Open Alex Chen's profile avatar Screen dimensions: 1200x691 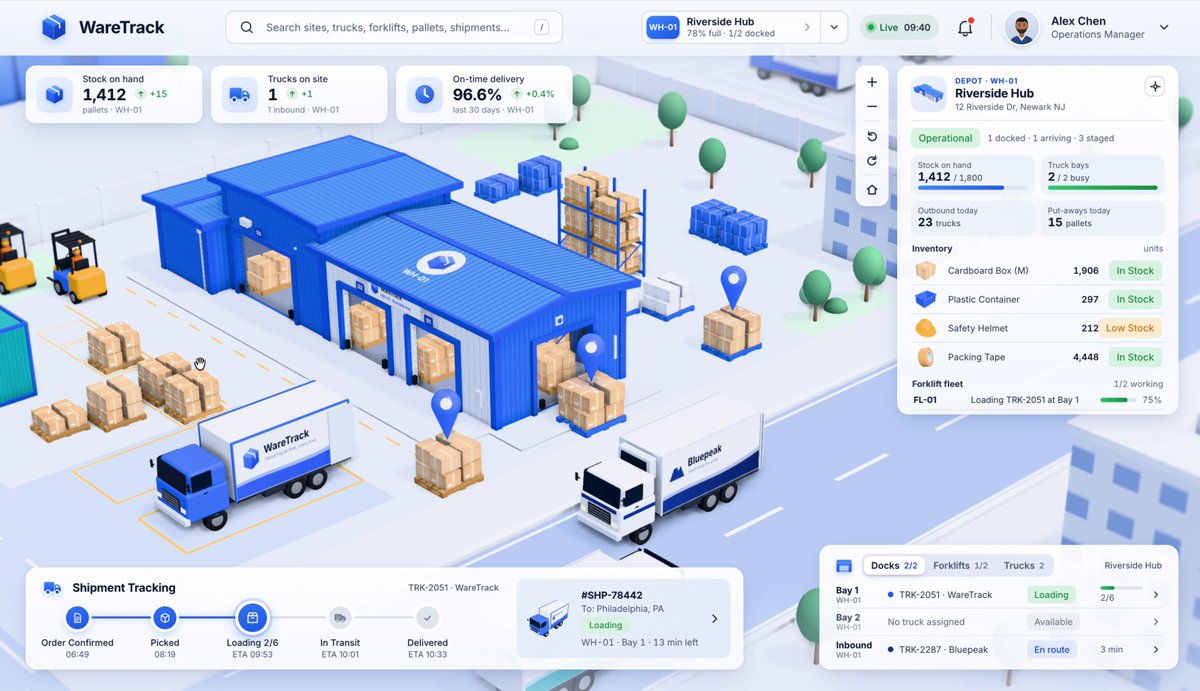[x=1021, y=28]
